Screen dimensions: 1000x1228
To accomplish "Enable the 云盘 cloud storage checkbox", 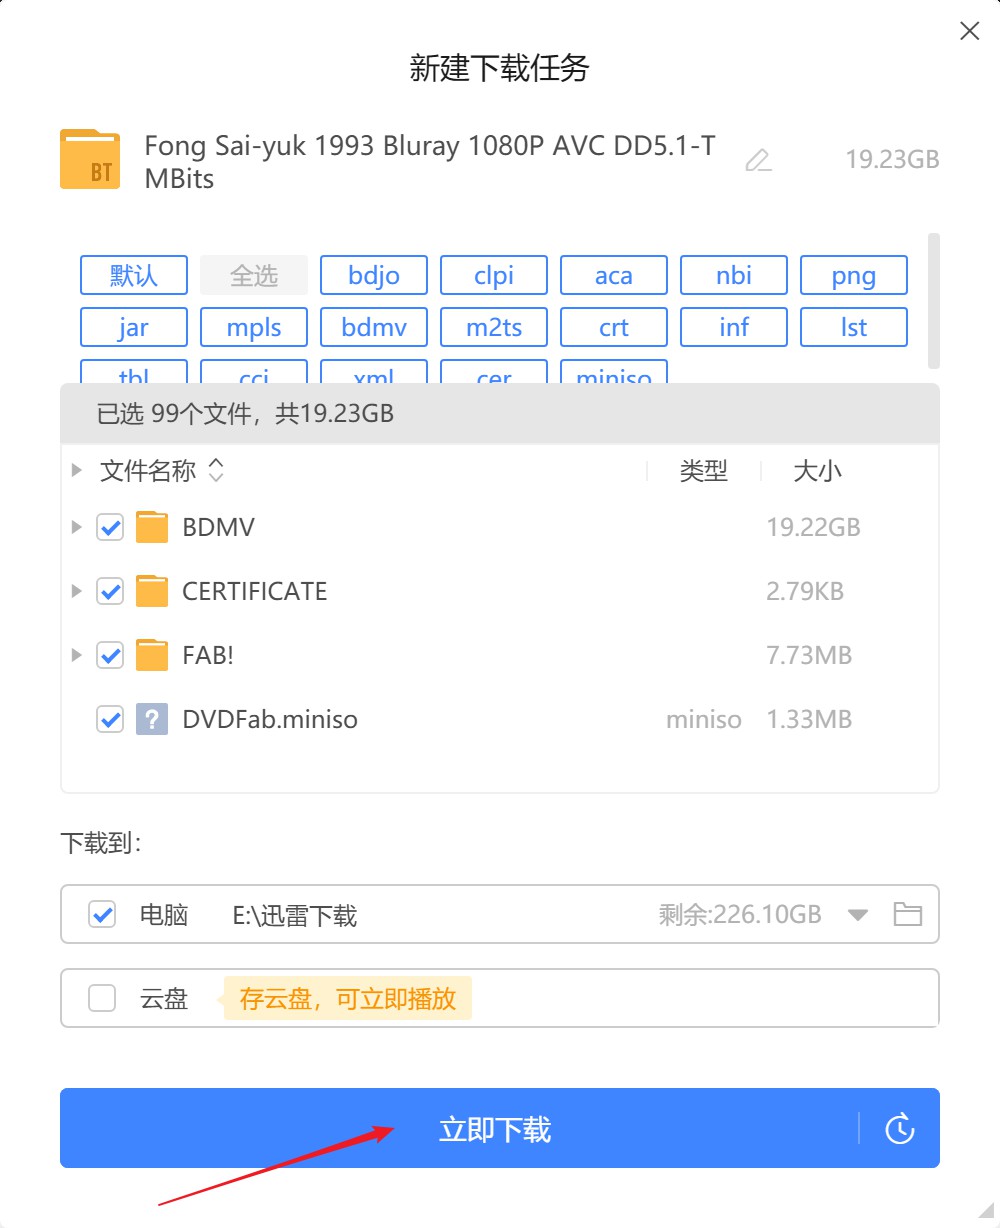I will click(102, 998).
